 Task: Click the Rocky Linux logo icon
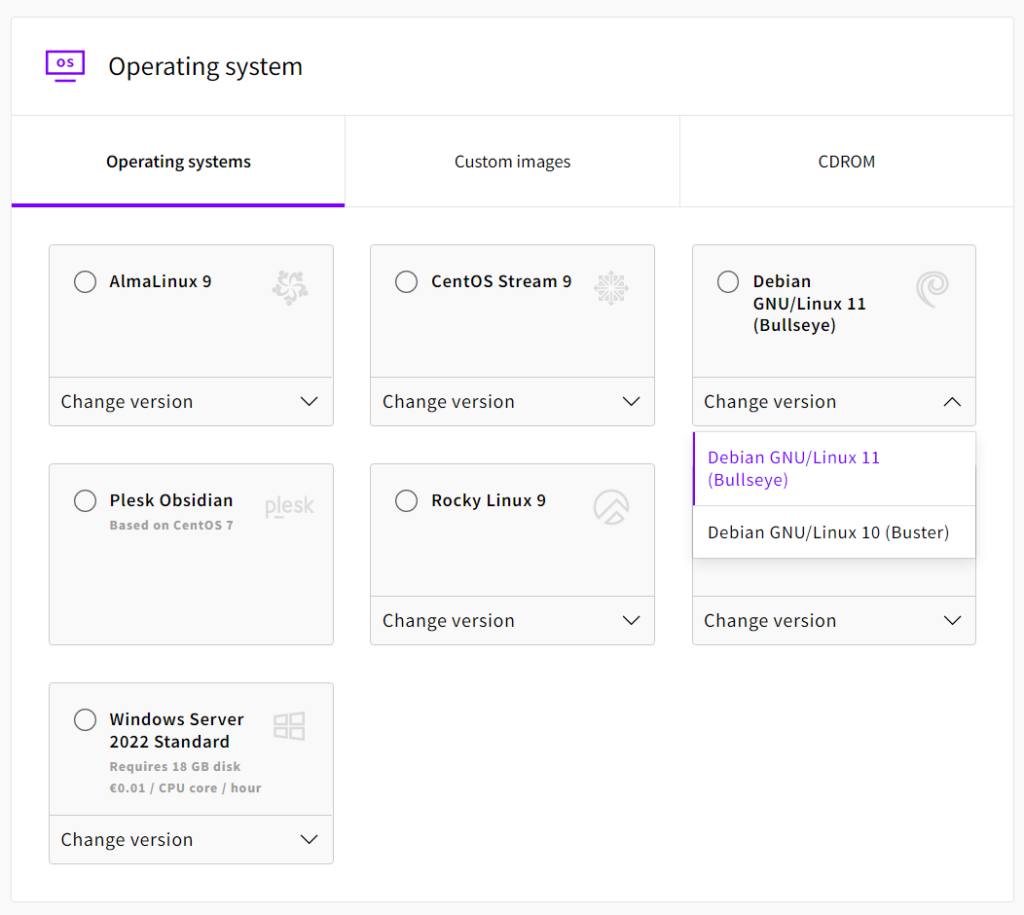611,507
